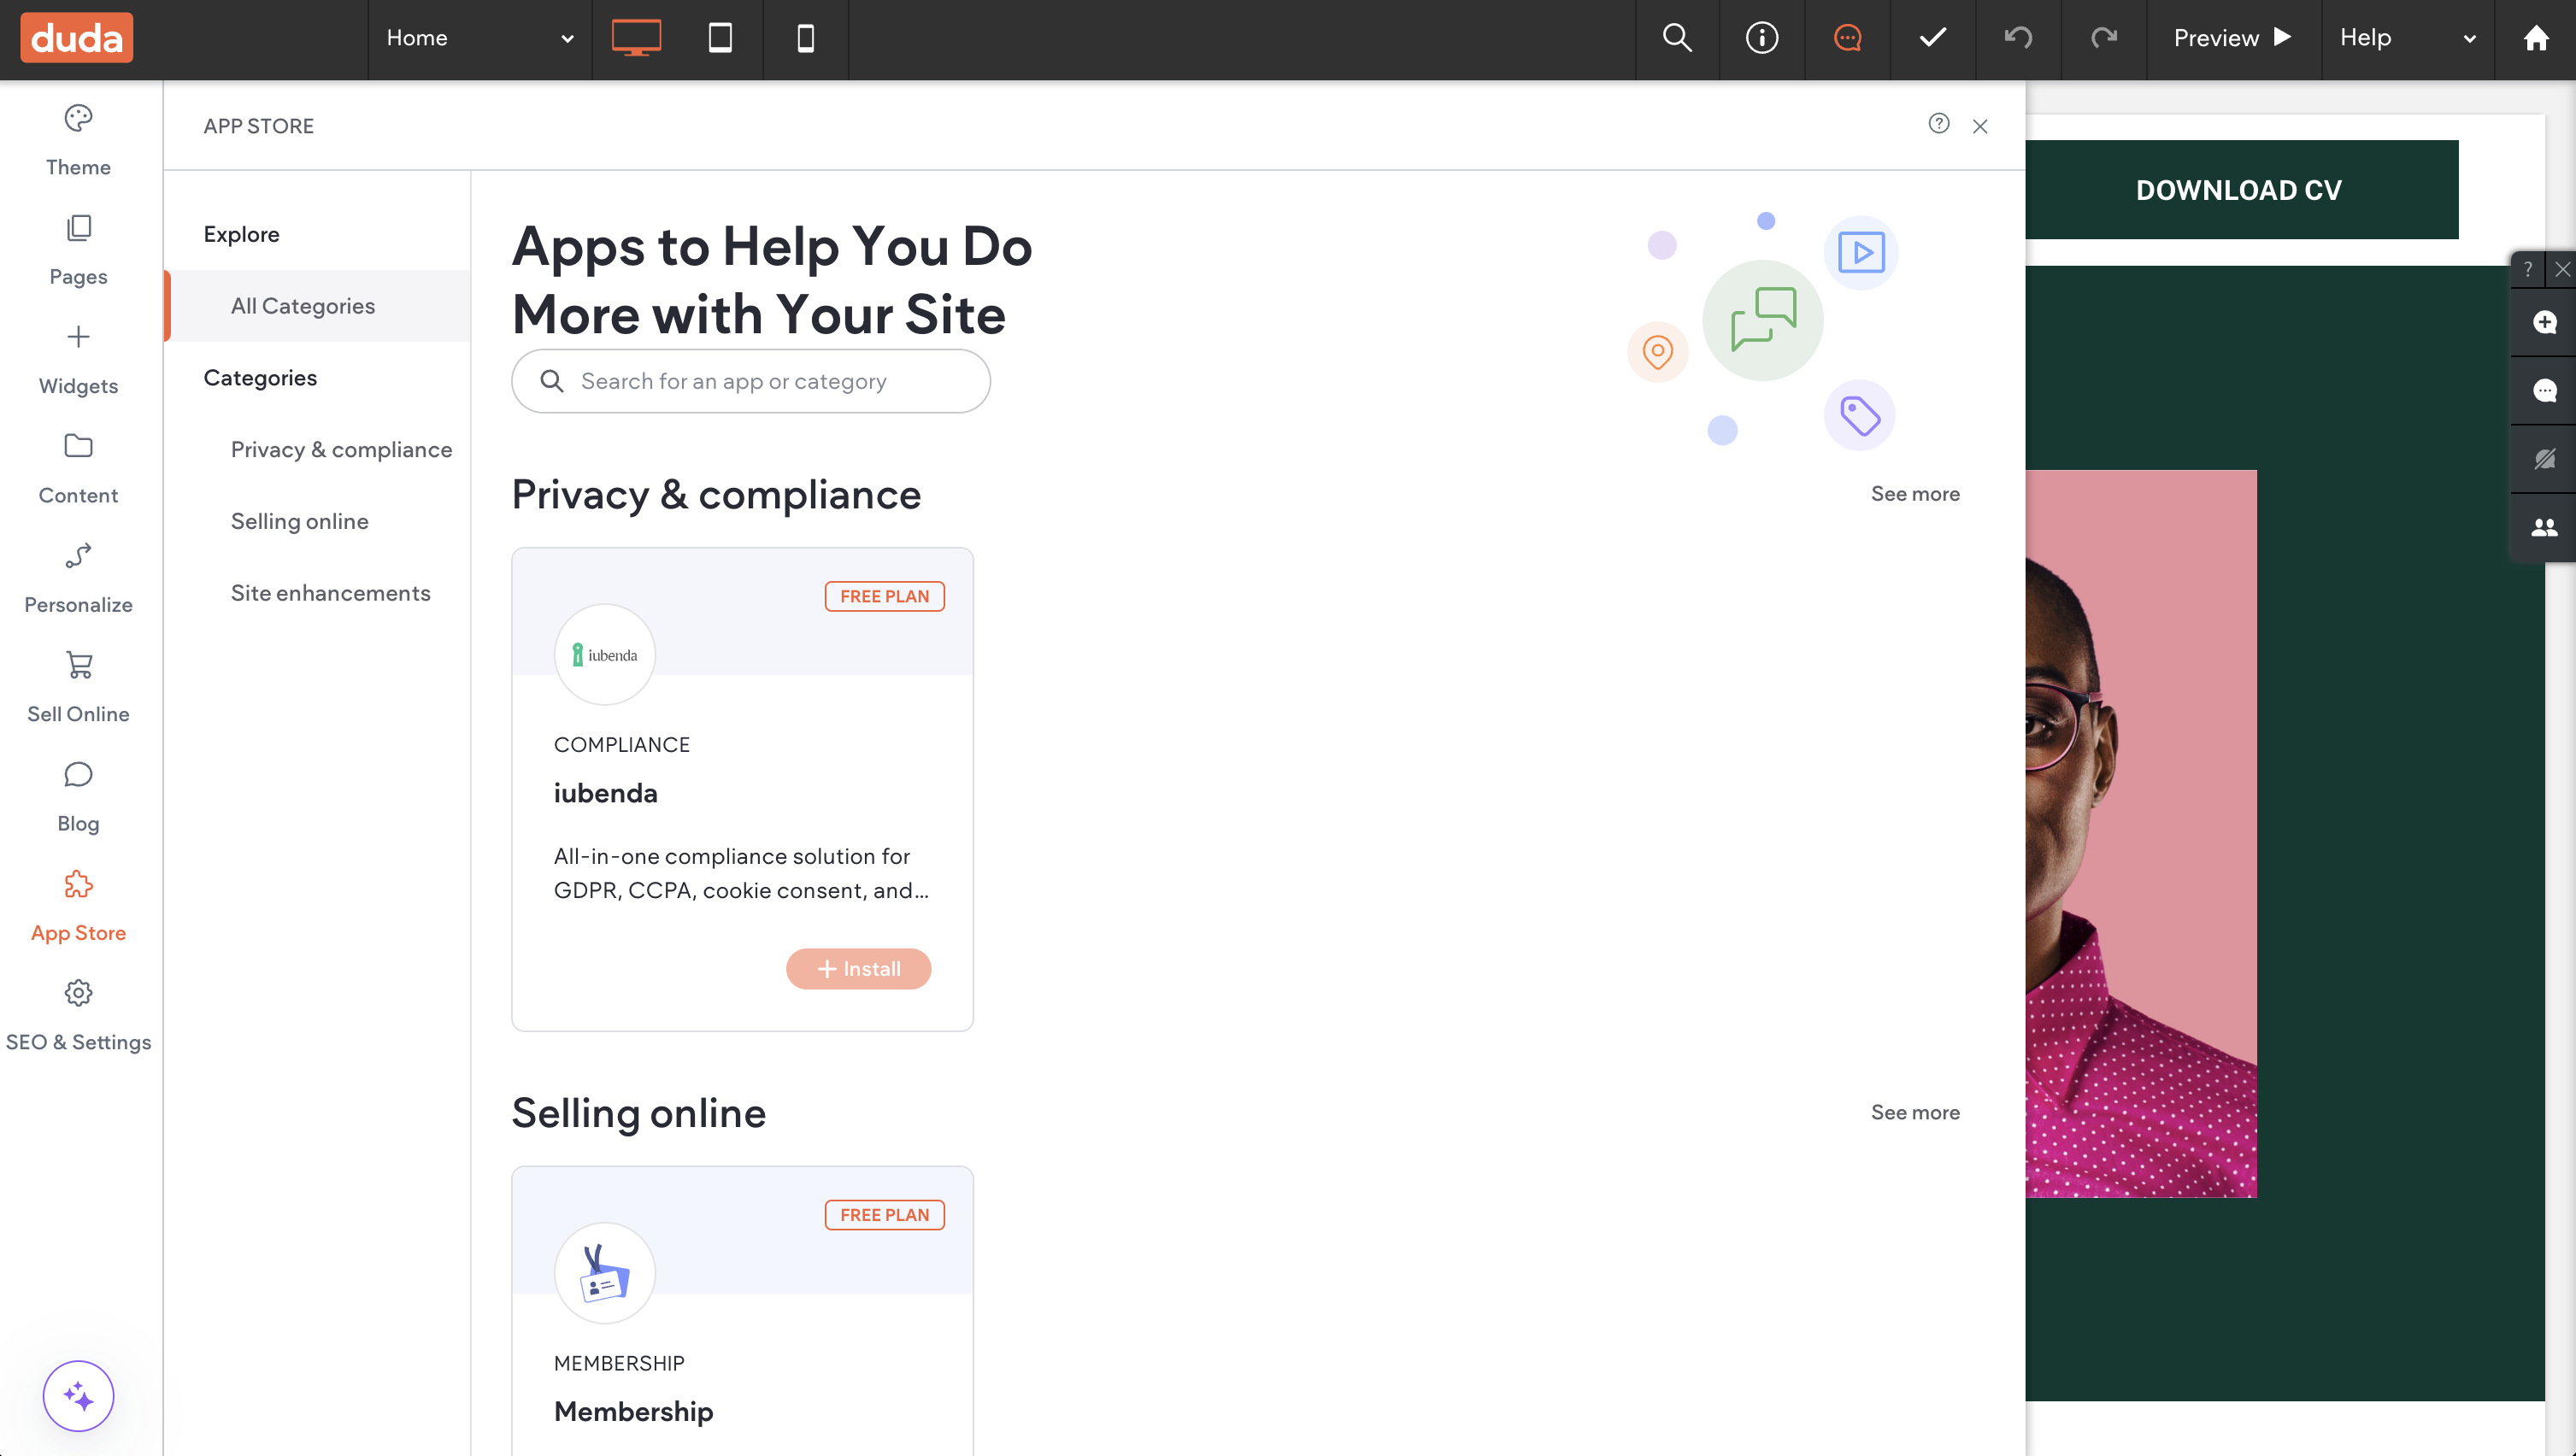Open the Pages panel
This screenshot has width=2576, height=1456.
click(x=78, y=248)
